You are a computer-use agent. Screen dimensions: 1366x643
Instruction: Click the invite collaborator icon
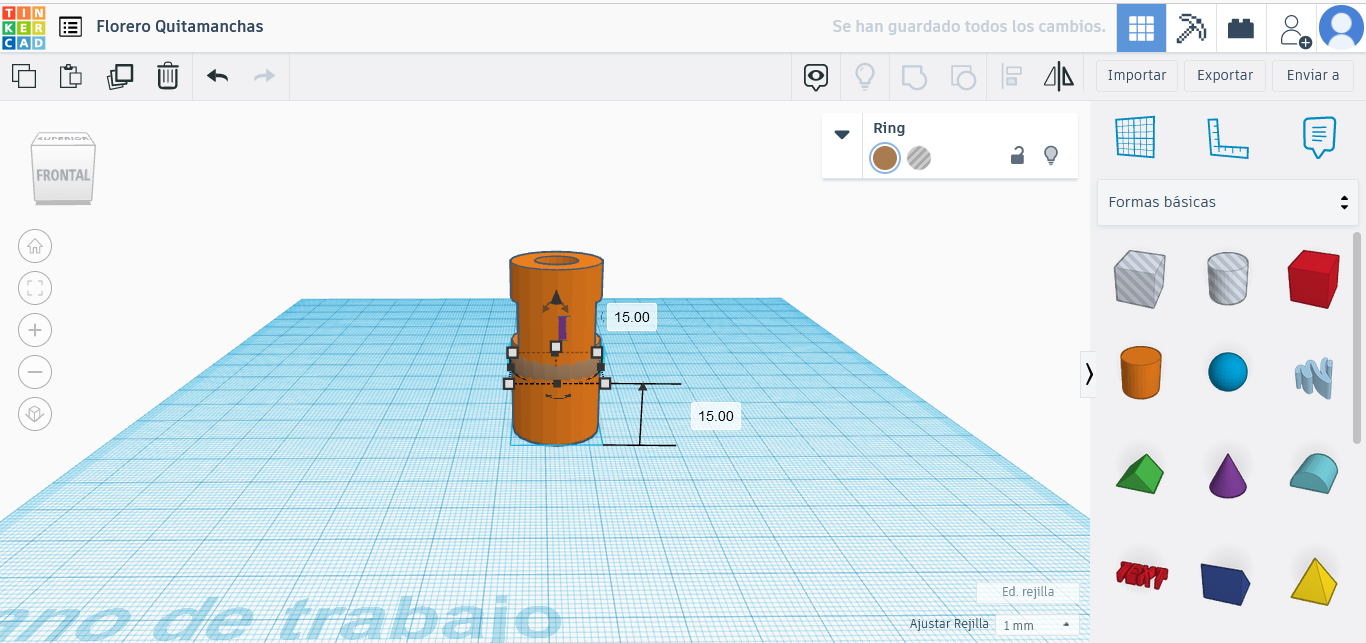click(x=1293, y=28)
